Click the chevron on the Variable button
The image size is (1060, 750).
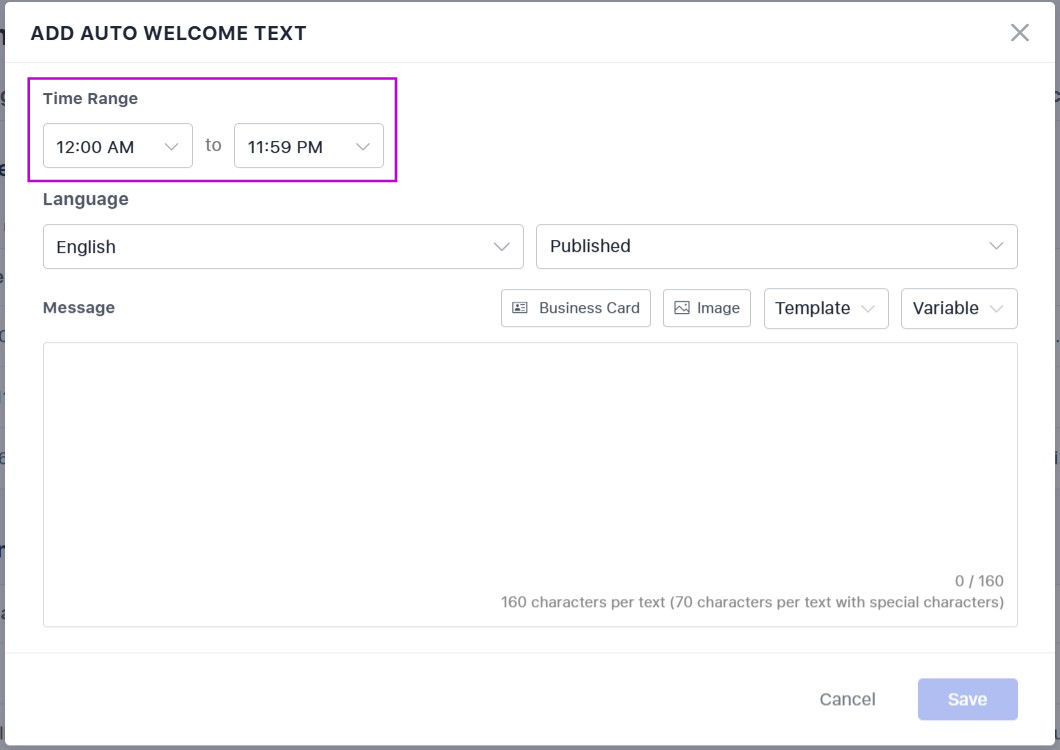[x=996, y=309]
